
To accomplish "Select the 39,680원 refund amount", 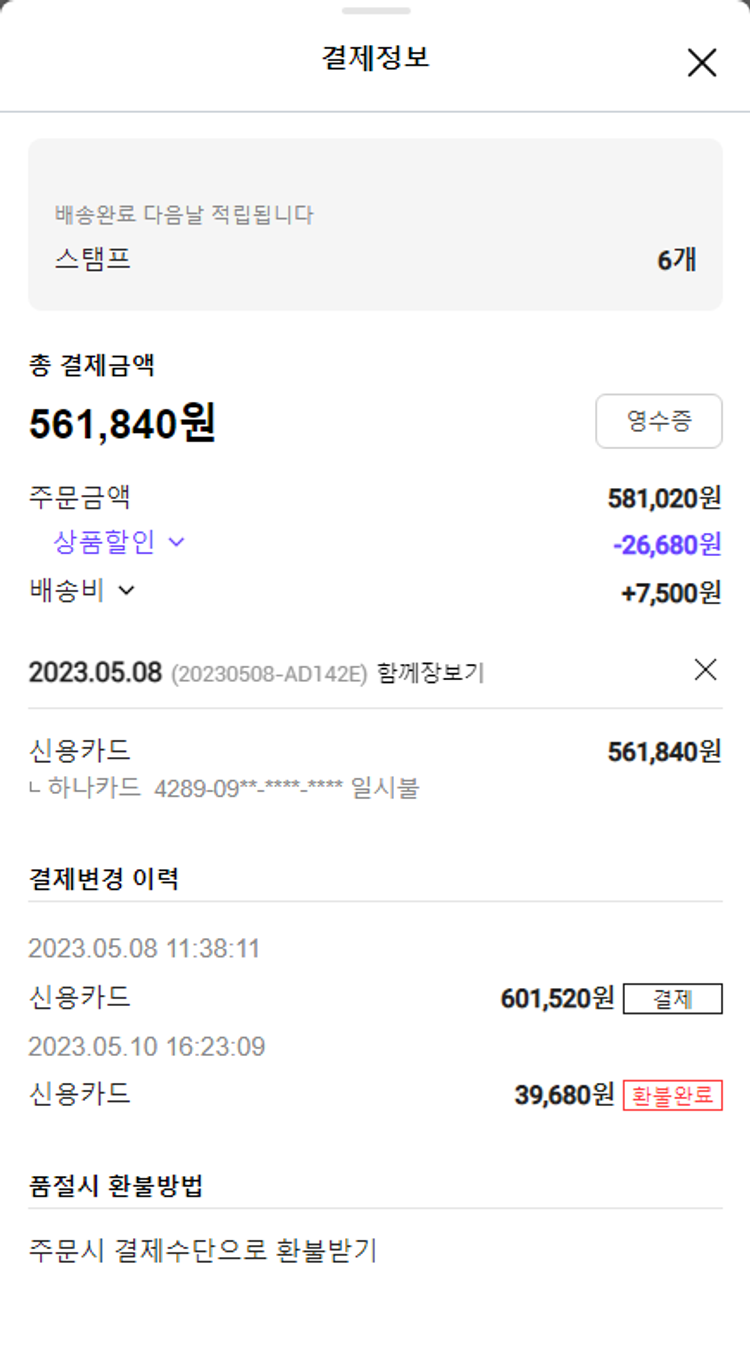I will click(x=564, y=1095).
